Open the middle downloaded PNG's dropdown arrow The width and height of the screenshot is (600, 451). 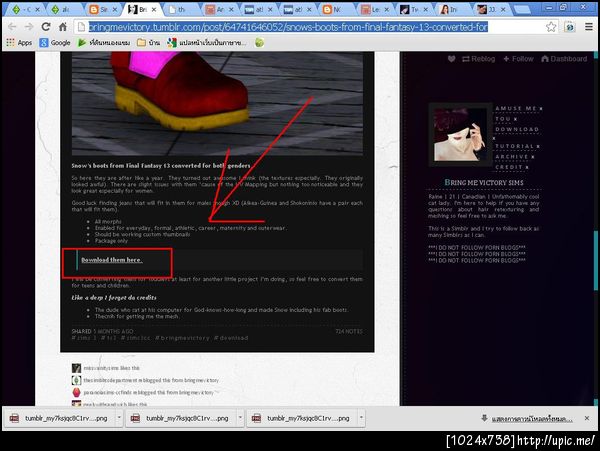240,418
